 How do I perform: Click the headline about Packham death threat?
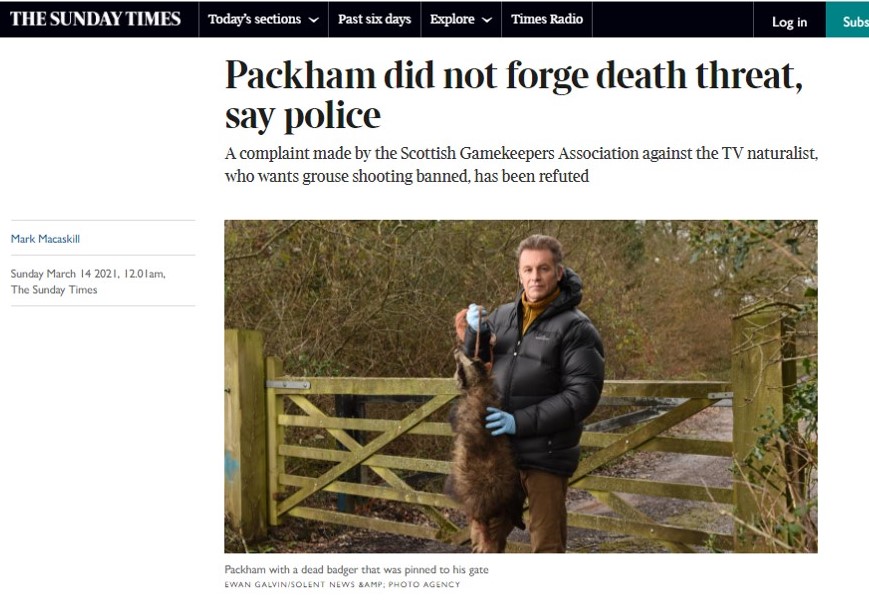point(514,94)
